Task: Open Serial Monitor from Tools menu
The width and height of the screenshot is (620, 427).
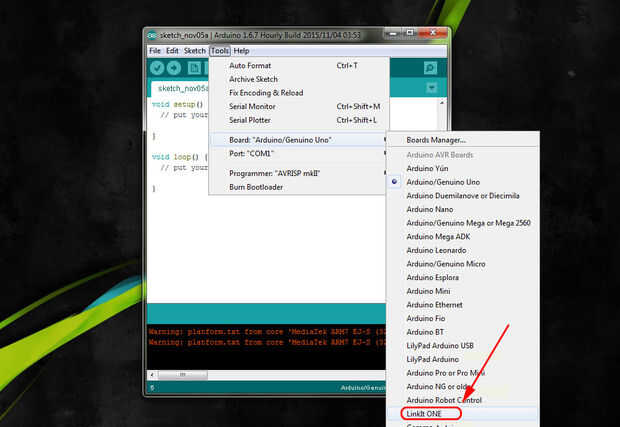Action: coord(298,106)
